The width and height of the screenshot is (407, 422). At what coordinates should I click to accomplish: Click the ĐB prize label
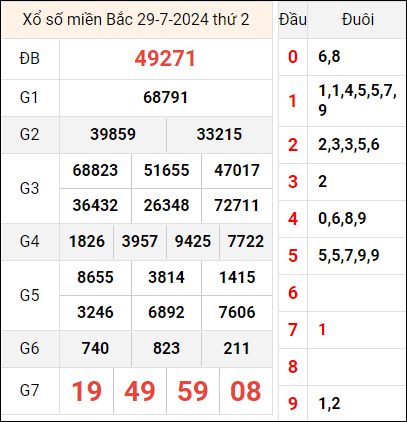click(x=30, y=59)
